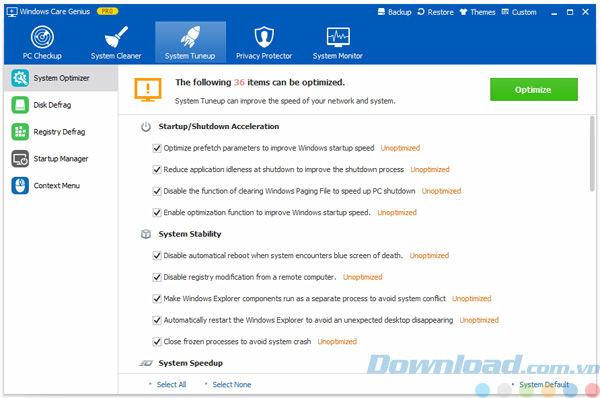Click the Themes text button
Screen dimensions: 600x398
(x=483, y=12)
